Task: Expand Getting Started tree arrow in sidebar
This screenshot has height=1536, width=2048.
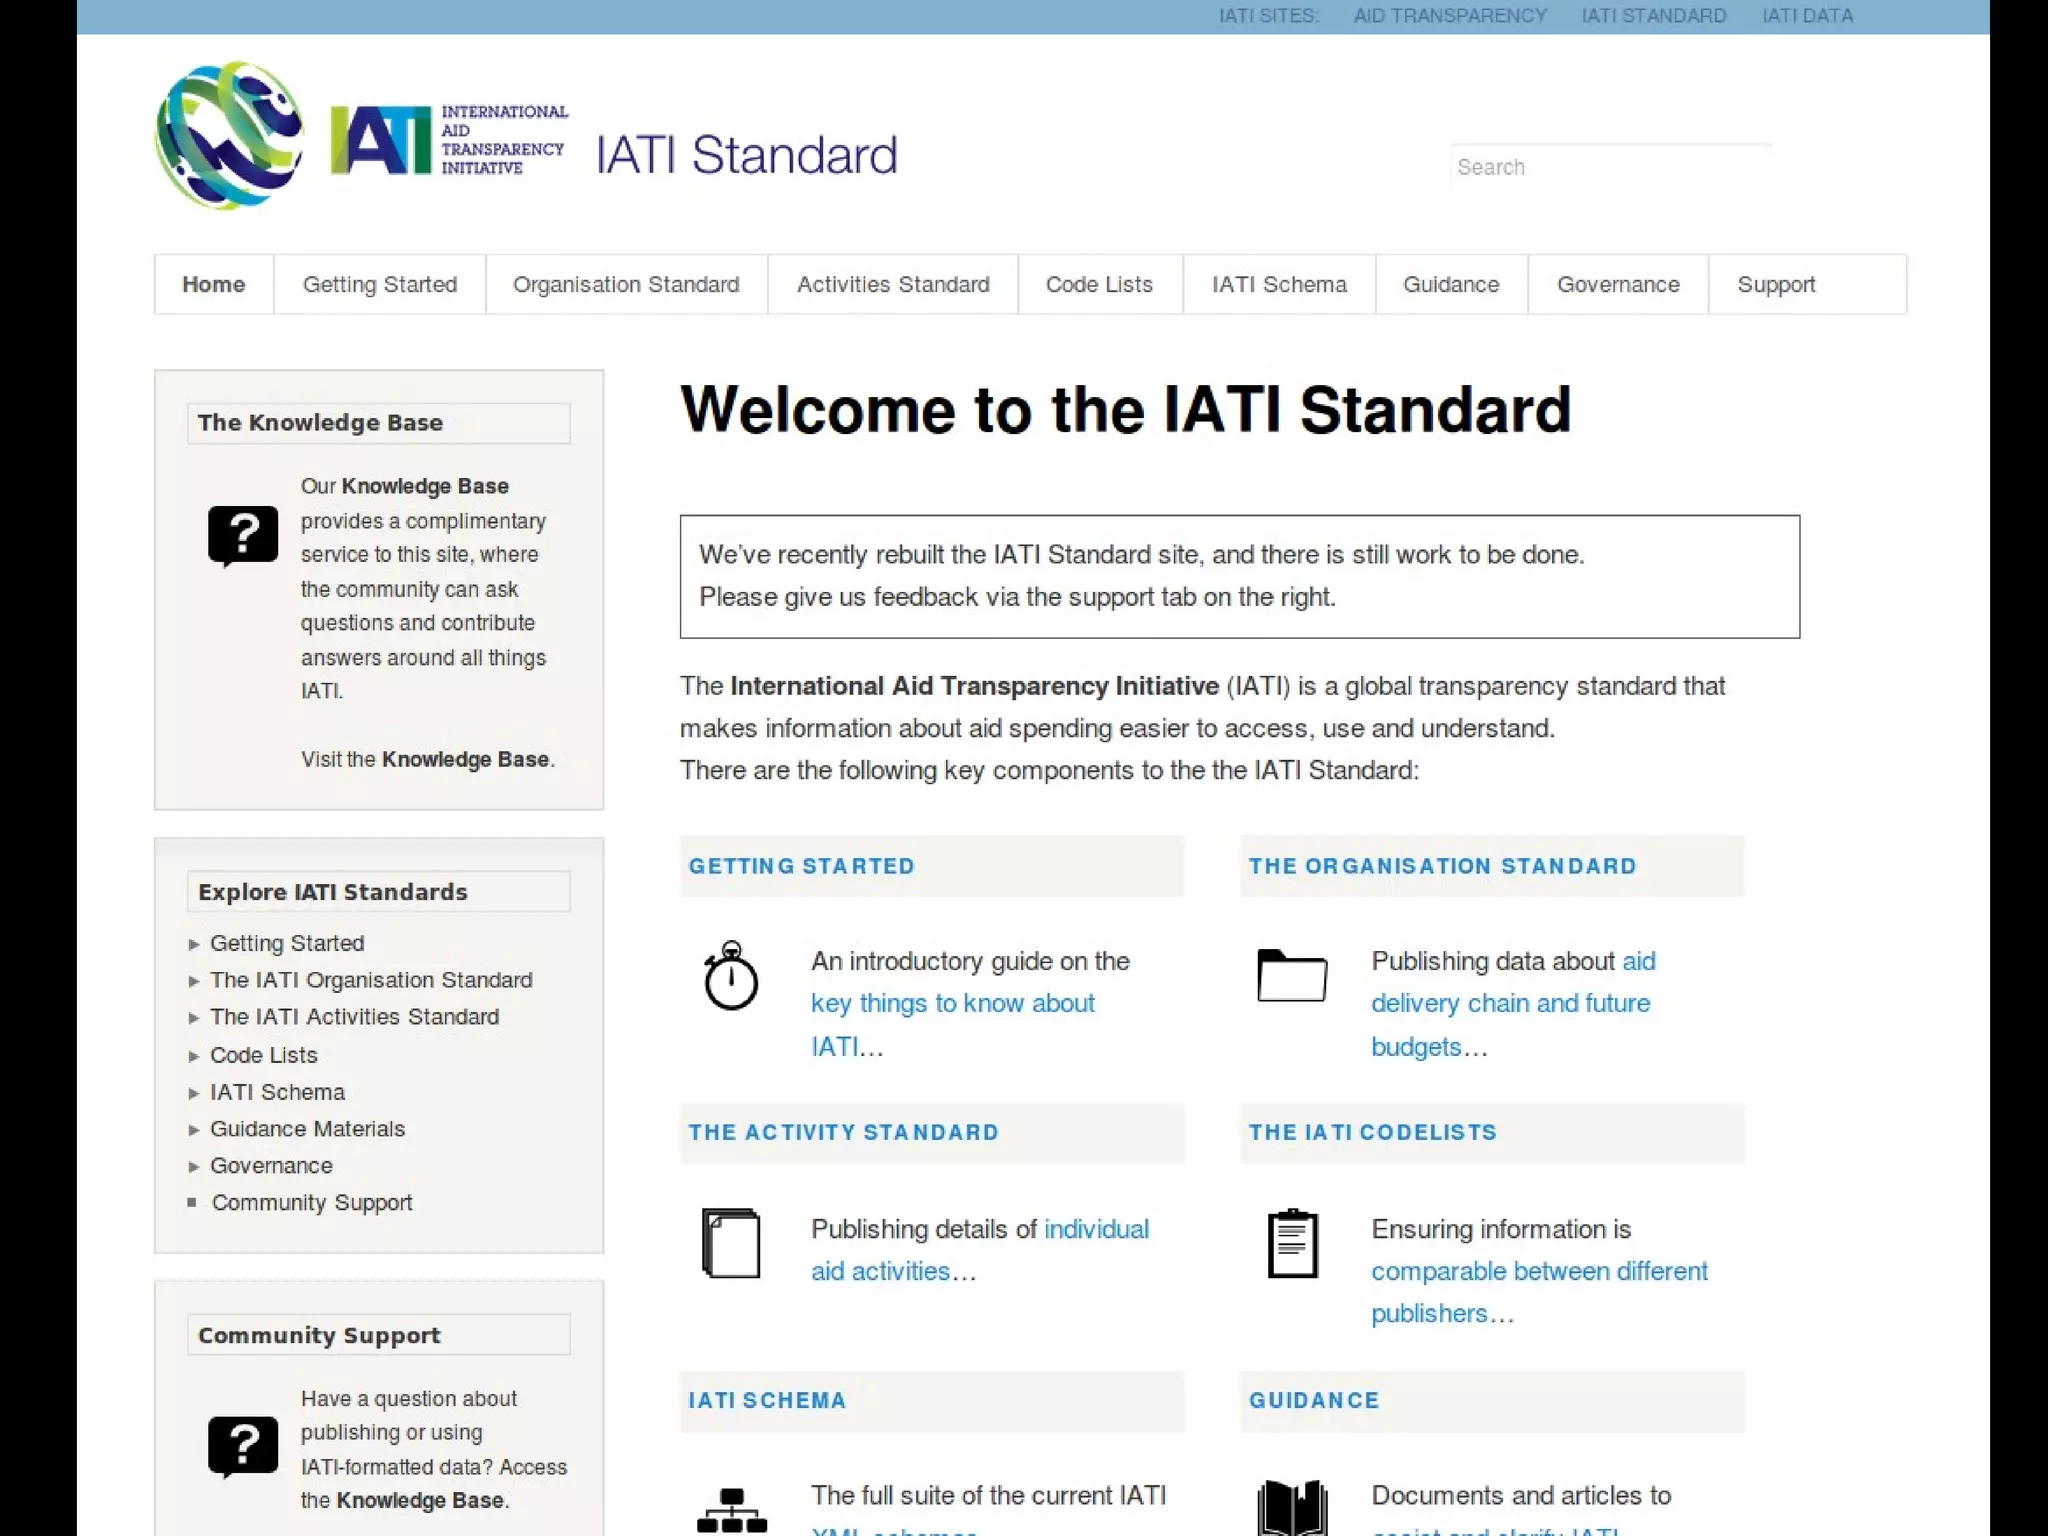Action: click(194, 944)
